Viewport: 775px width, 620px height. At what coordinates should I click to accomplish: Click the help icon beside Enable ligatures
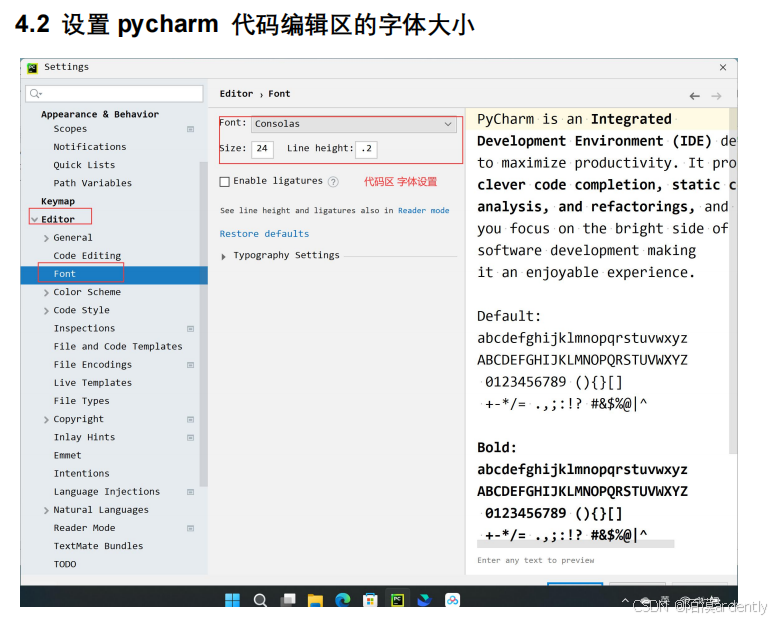click(x=334, y=181)
